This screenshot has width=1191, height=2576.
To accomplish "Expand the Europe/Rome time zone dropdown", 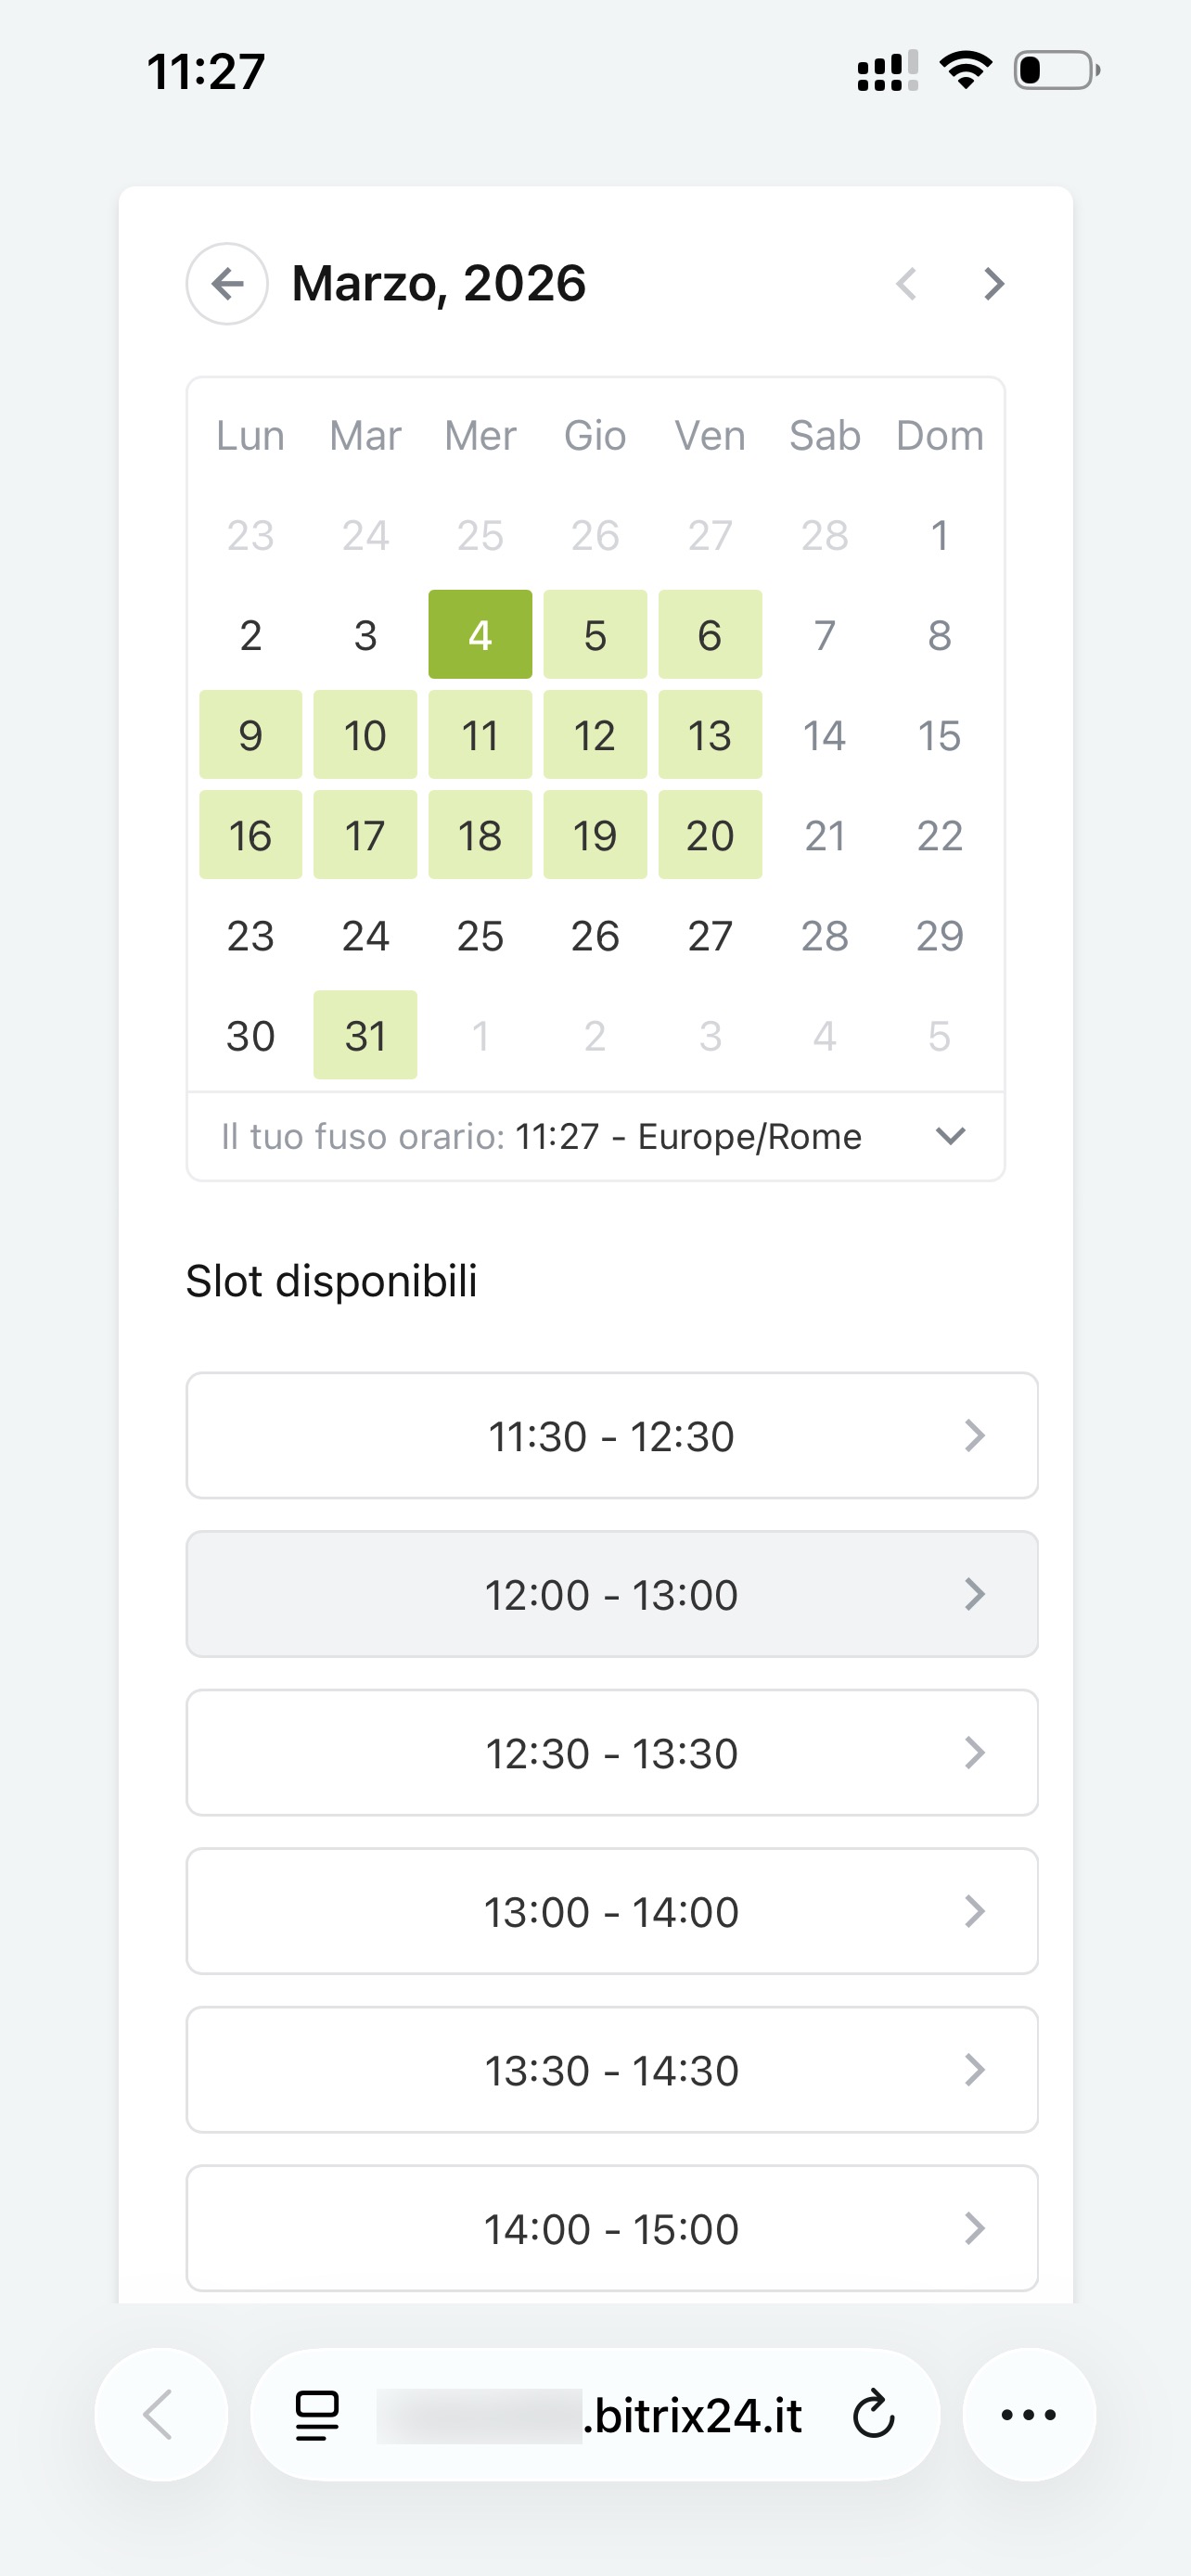I will point(950,1136).
